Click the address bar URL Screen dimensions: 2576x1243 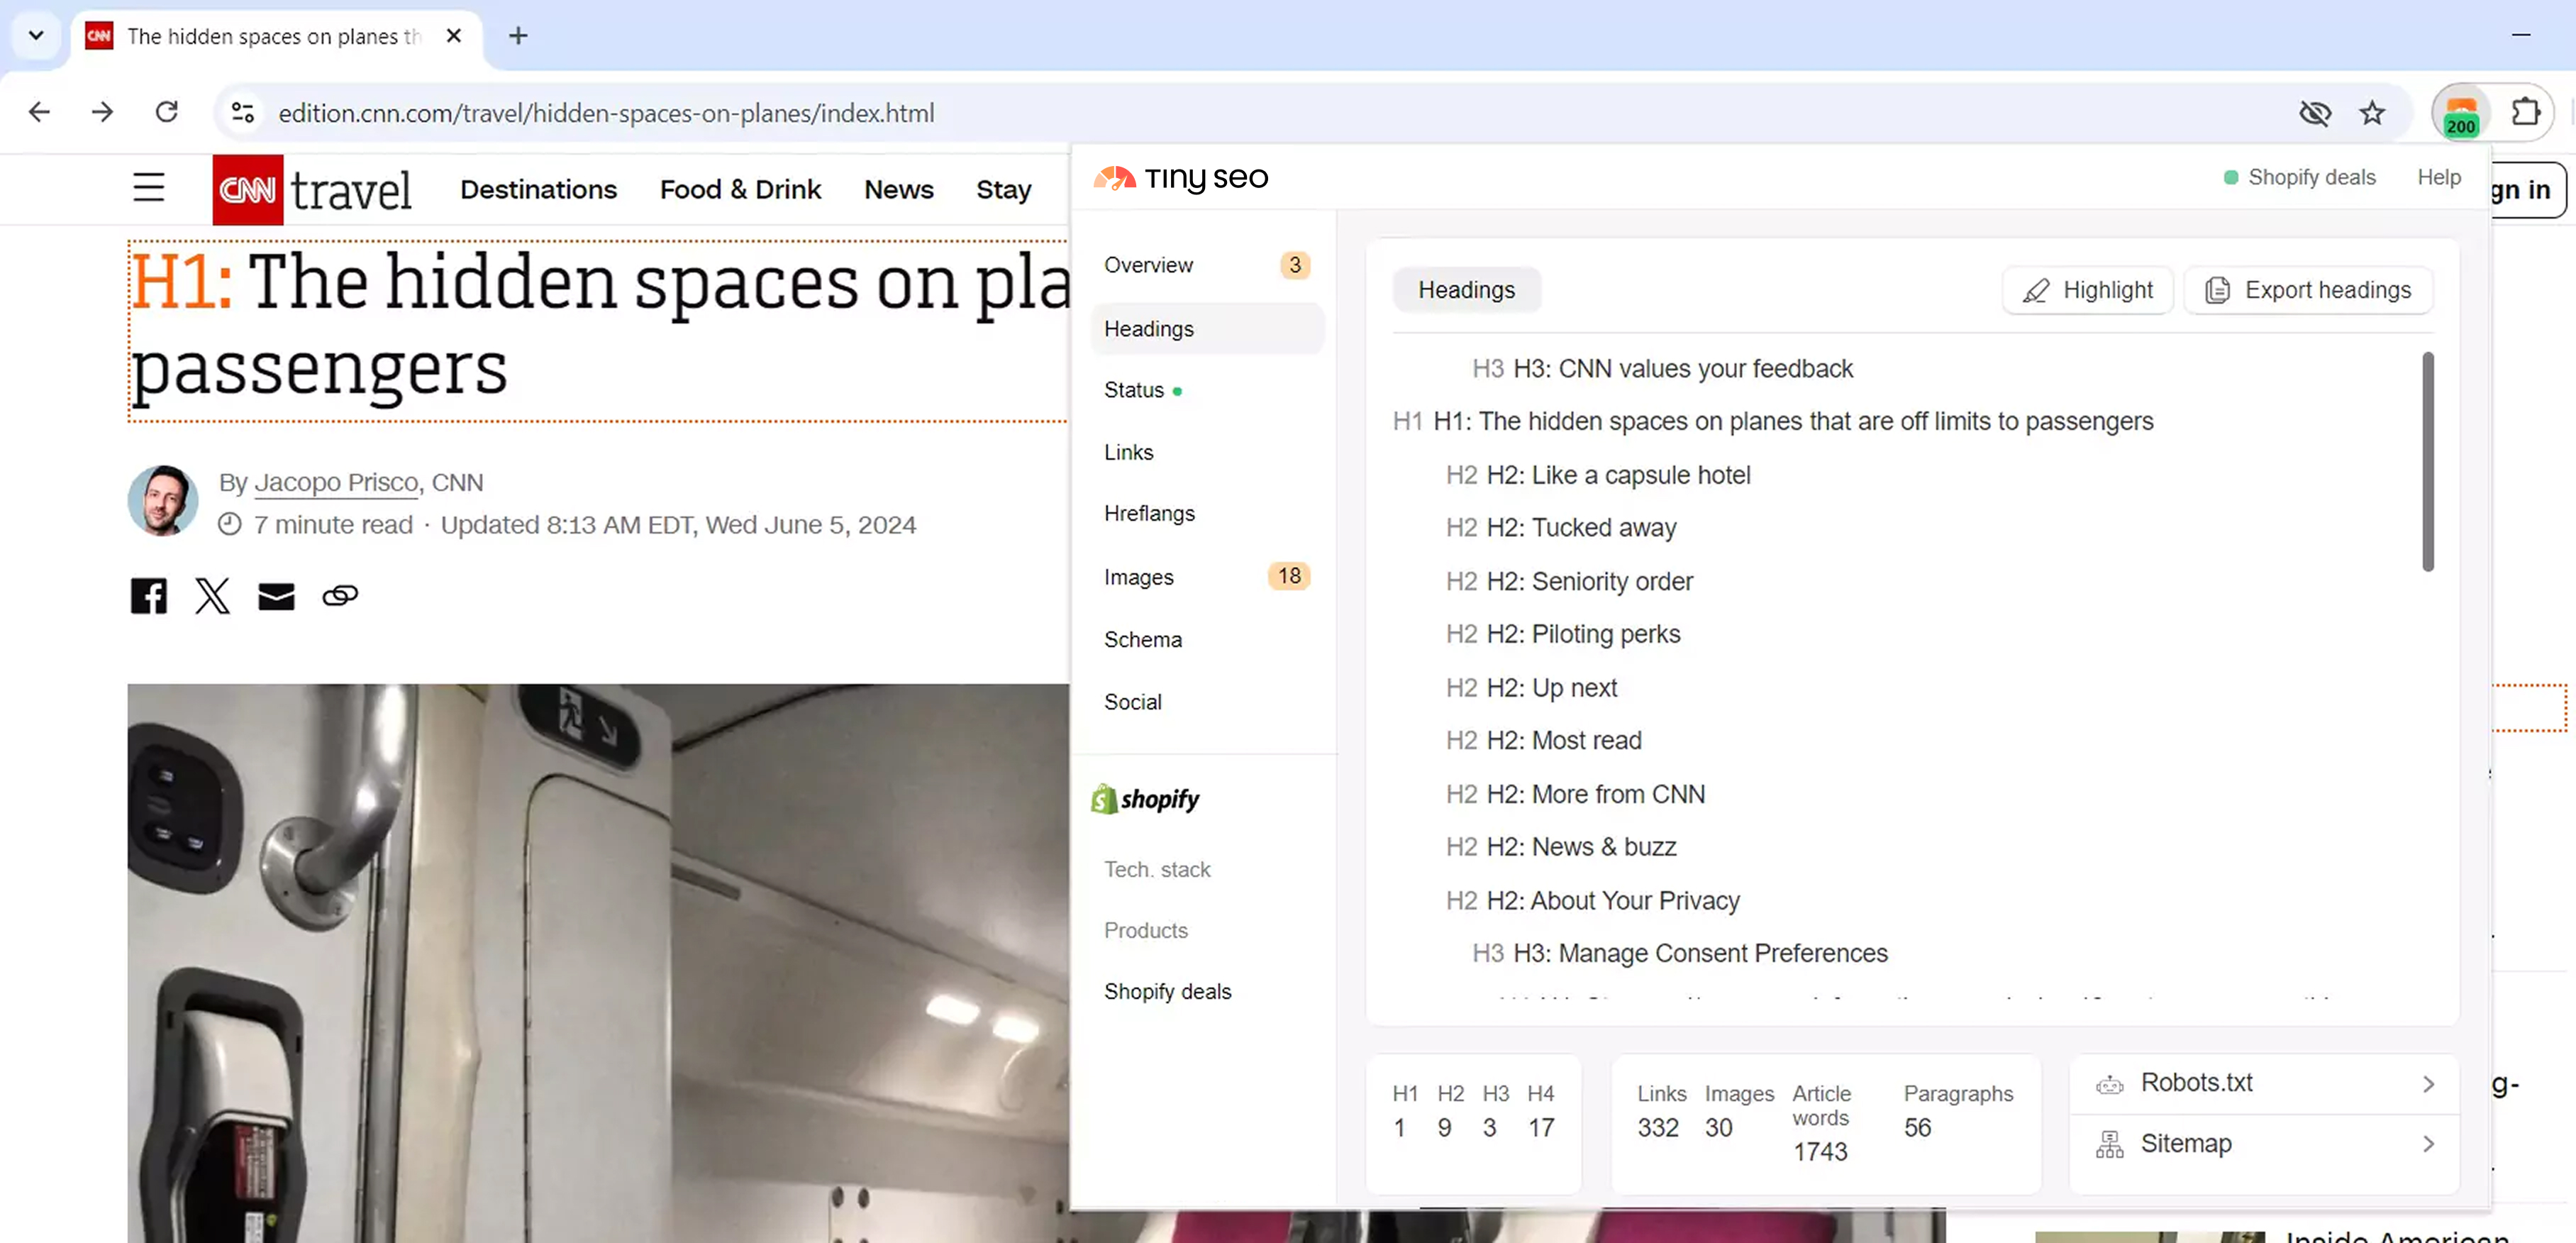606,113
